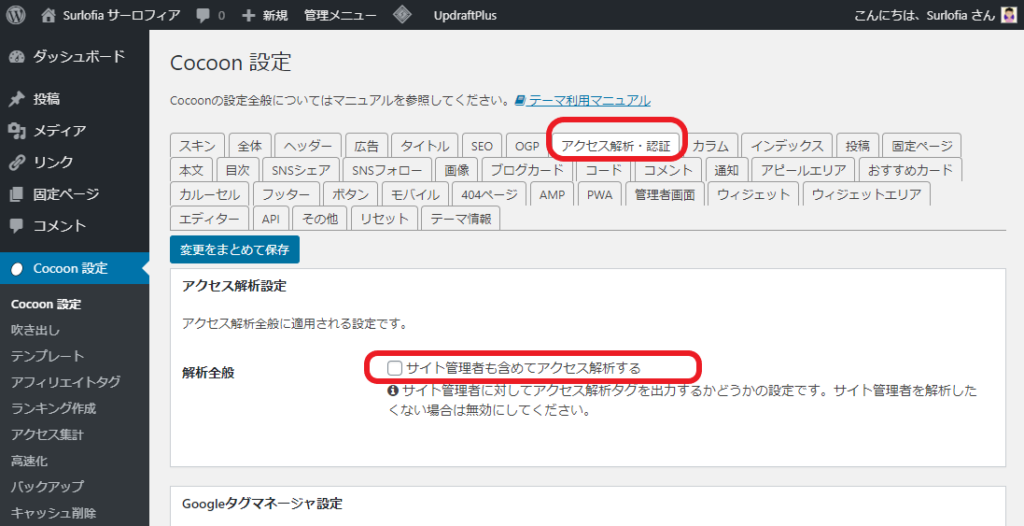Image resolution: width=1024 pixels, height=526 pixels.
Task: Switch to the 目次 tab
Action: coord(238,170)
